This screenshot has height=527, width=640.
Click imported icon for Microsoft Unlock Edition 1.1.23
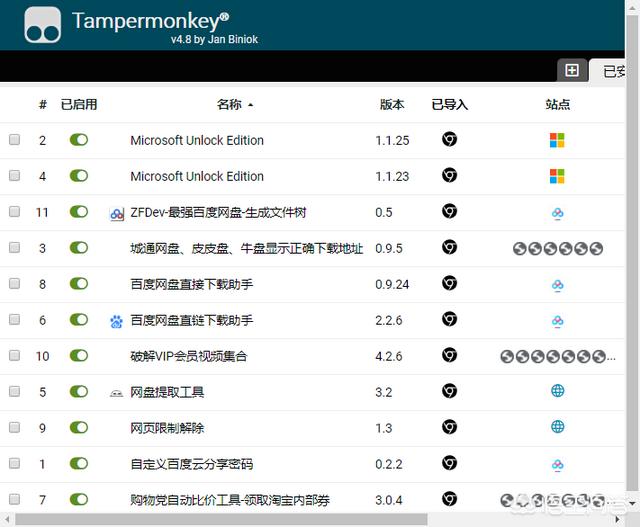[x=449, y=175]
